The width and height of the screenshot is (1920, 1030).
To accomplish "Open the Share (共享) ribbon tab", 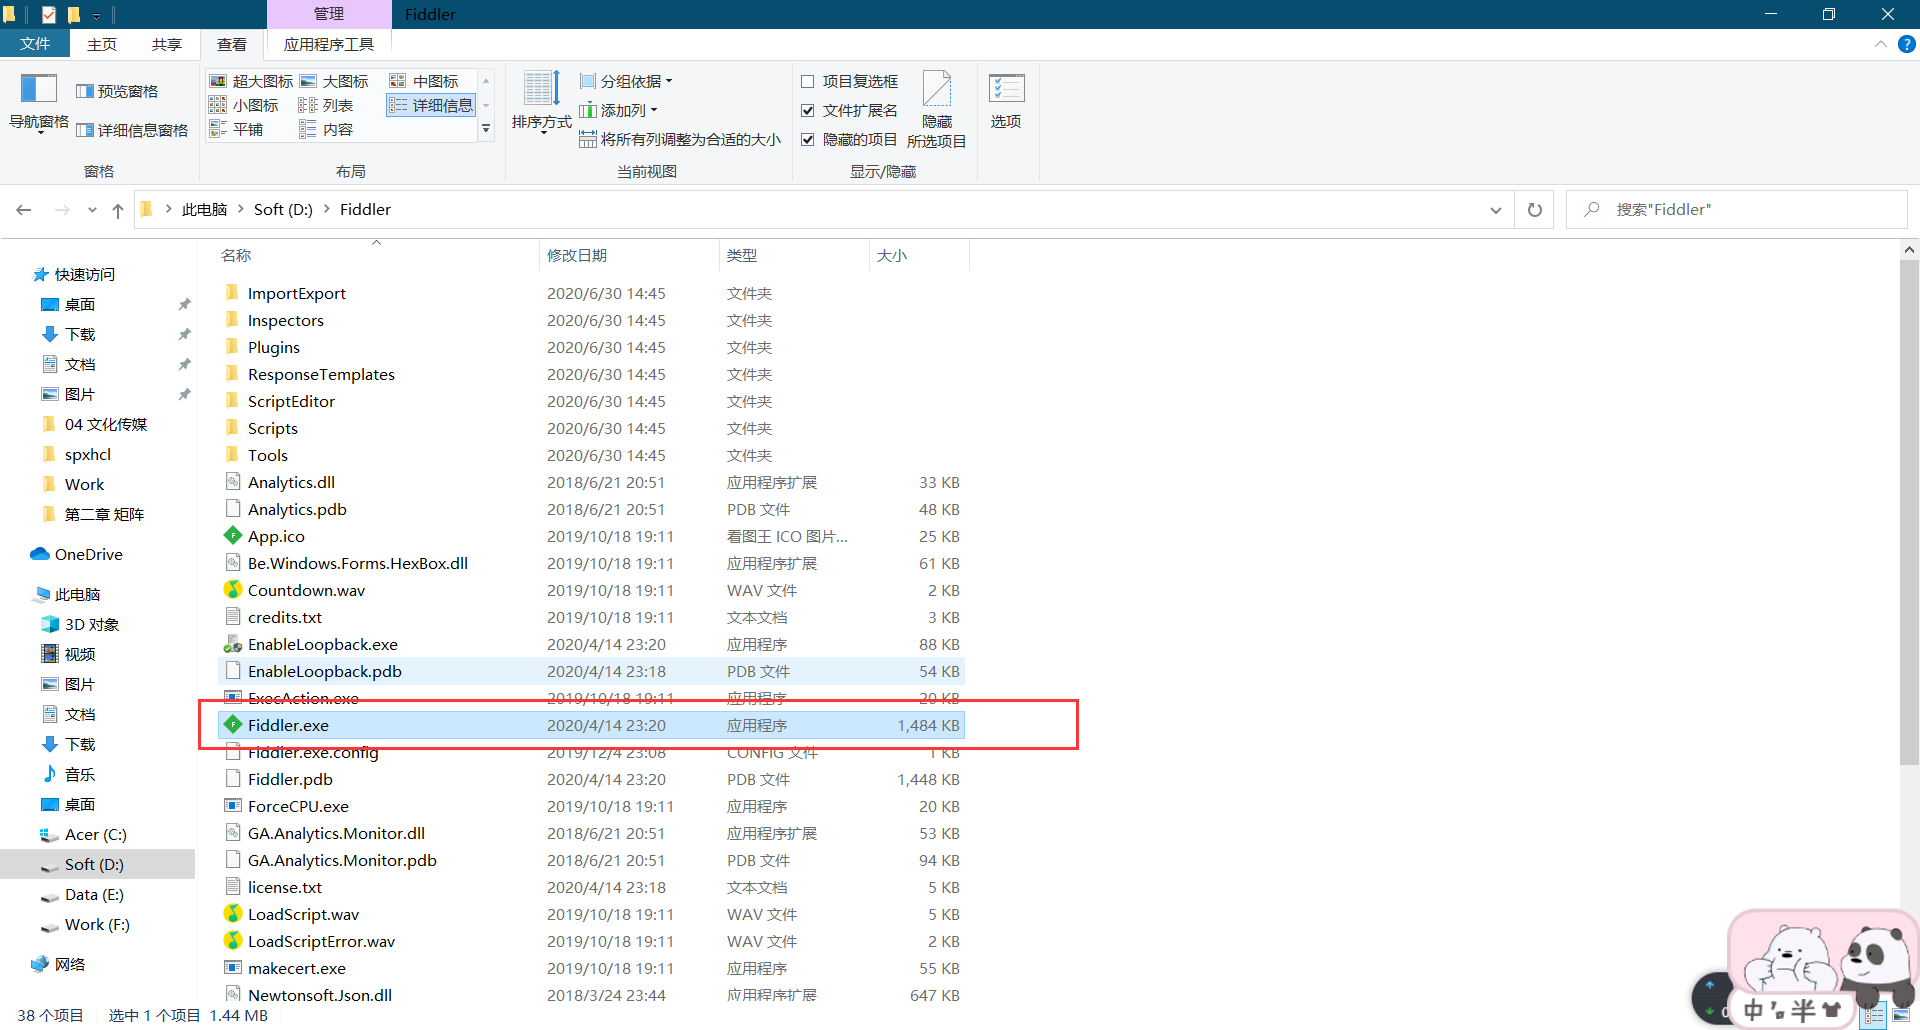I will coord(167,44).
